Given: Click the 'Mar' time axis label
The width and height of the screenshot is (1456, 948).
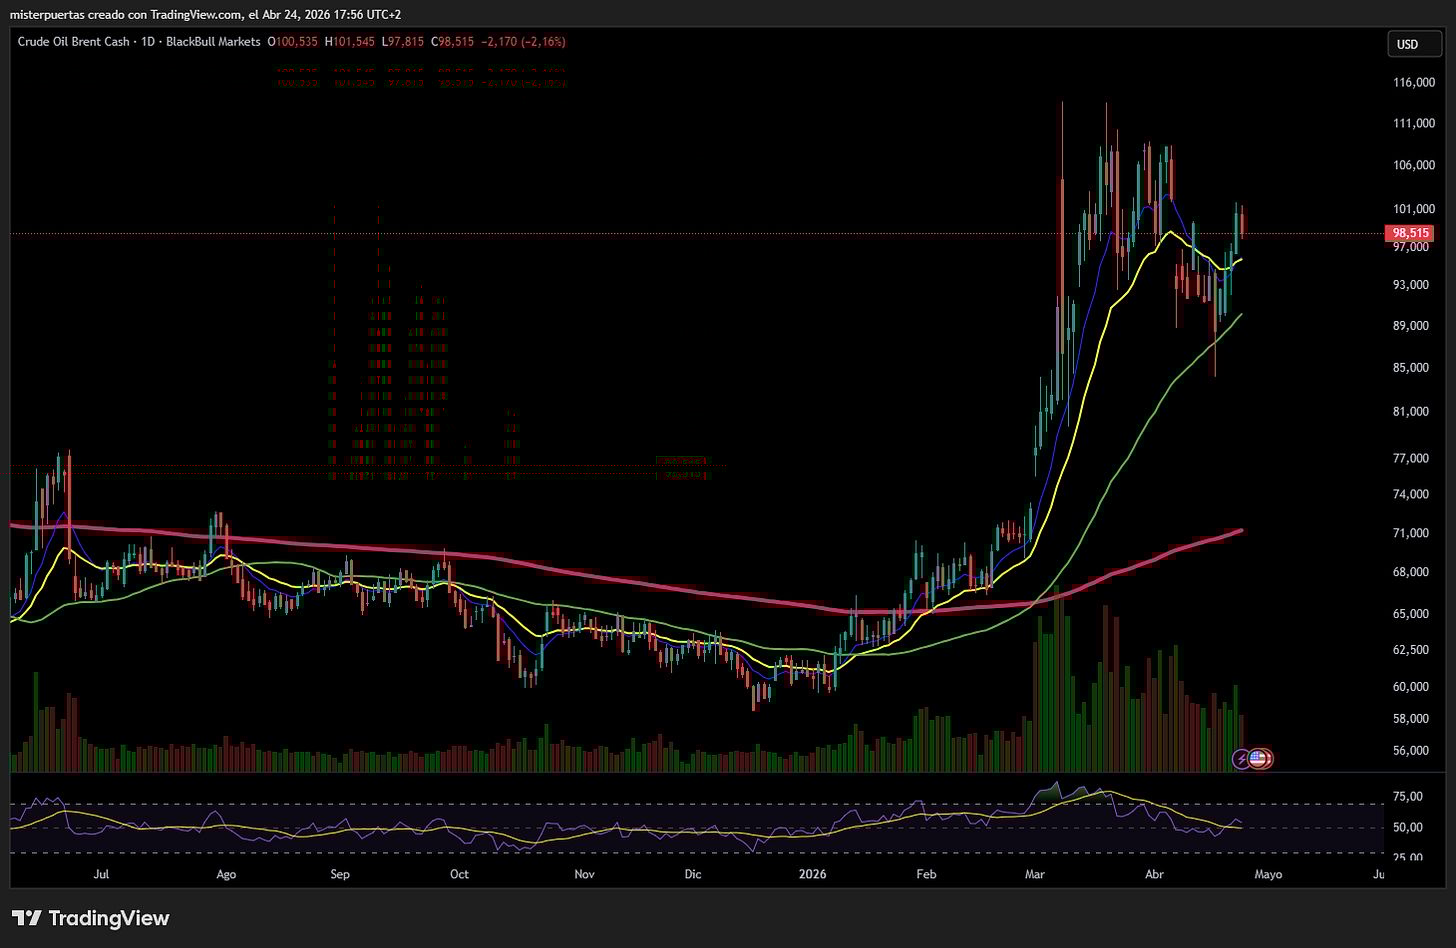Looking at the screenshot, I should pyautogui.click(x=1035, y=874).
